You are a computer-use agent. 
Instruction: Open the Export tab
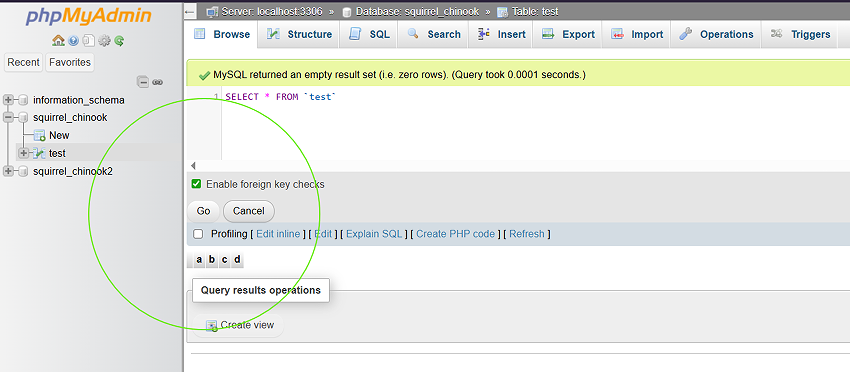(569, 34)
